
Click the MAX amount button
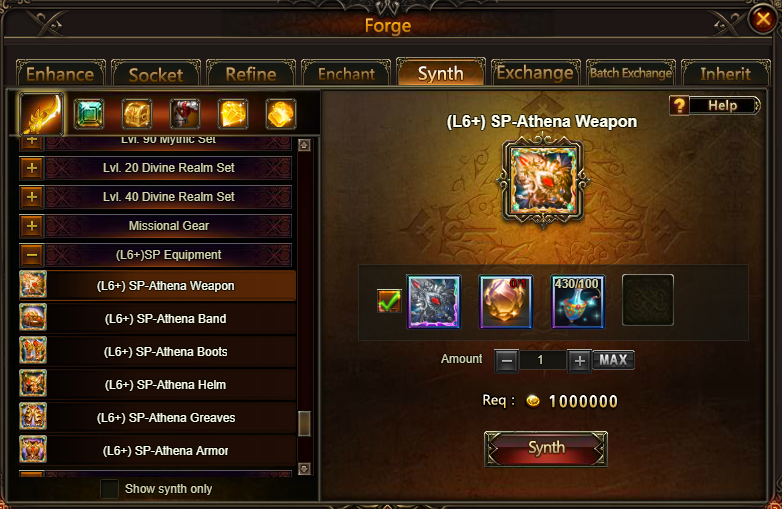pos(613,360)
